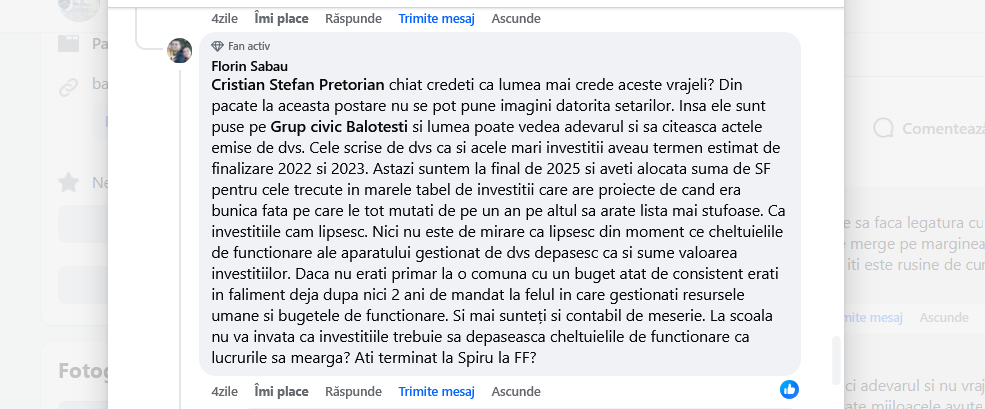985x409 pixels.
Task: Click the 4zile timestamp below Florin's comment
Action: click(226, 389)
